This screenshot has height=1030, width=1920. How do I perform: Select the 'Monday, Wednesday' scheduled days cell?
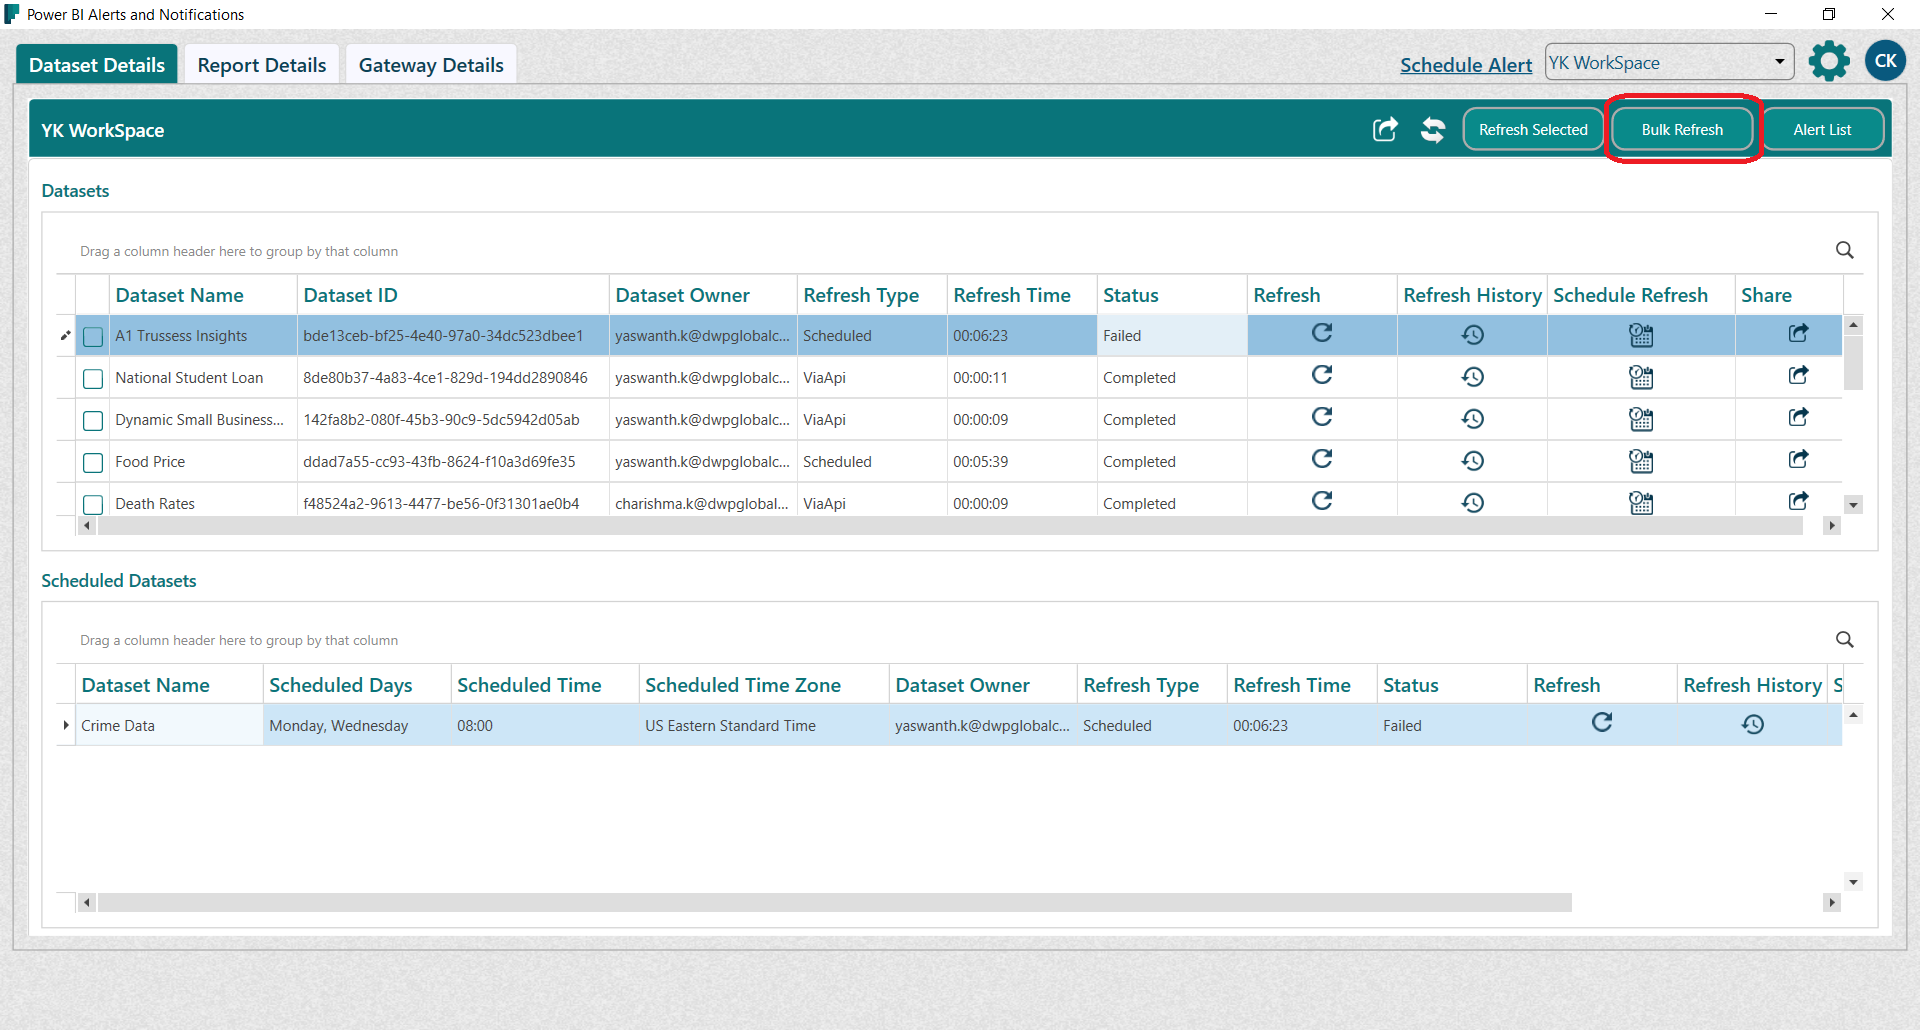[357, 726]
